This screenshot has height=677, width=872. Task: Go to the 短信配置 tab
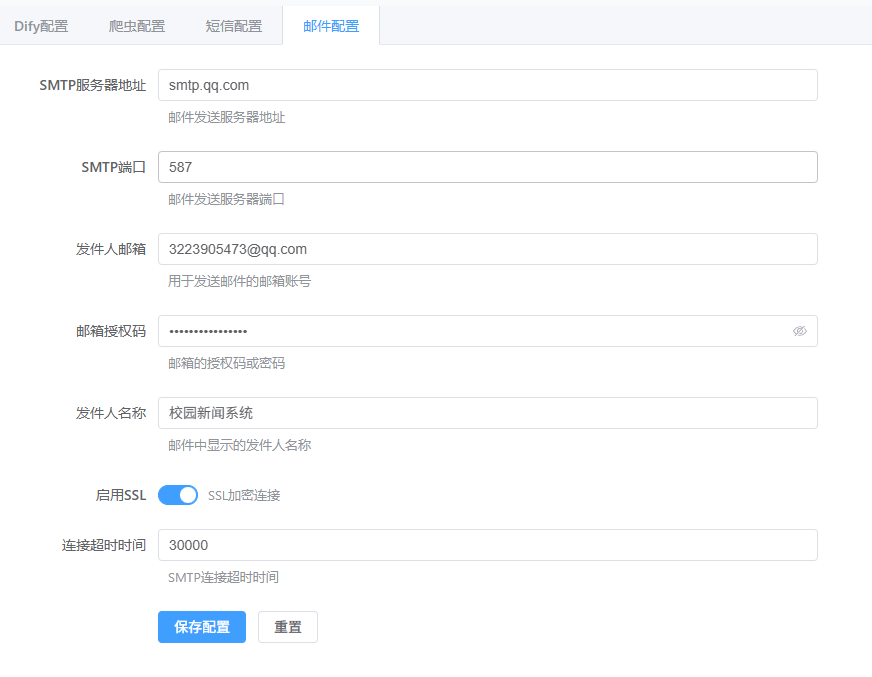tap(234, 26)
